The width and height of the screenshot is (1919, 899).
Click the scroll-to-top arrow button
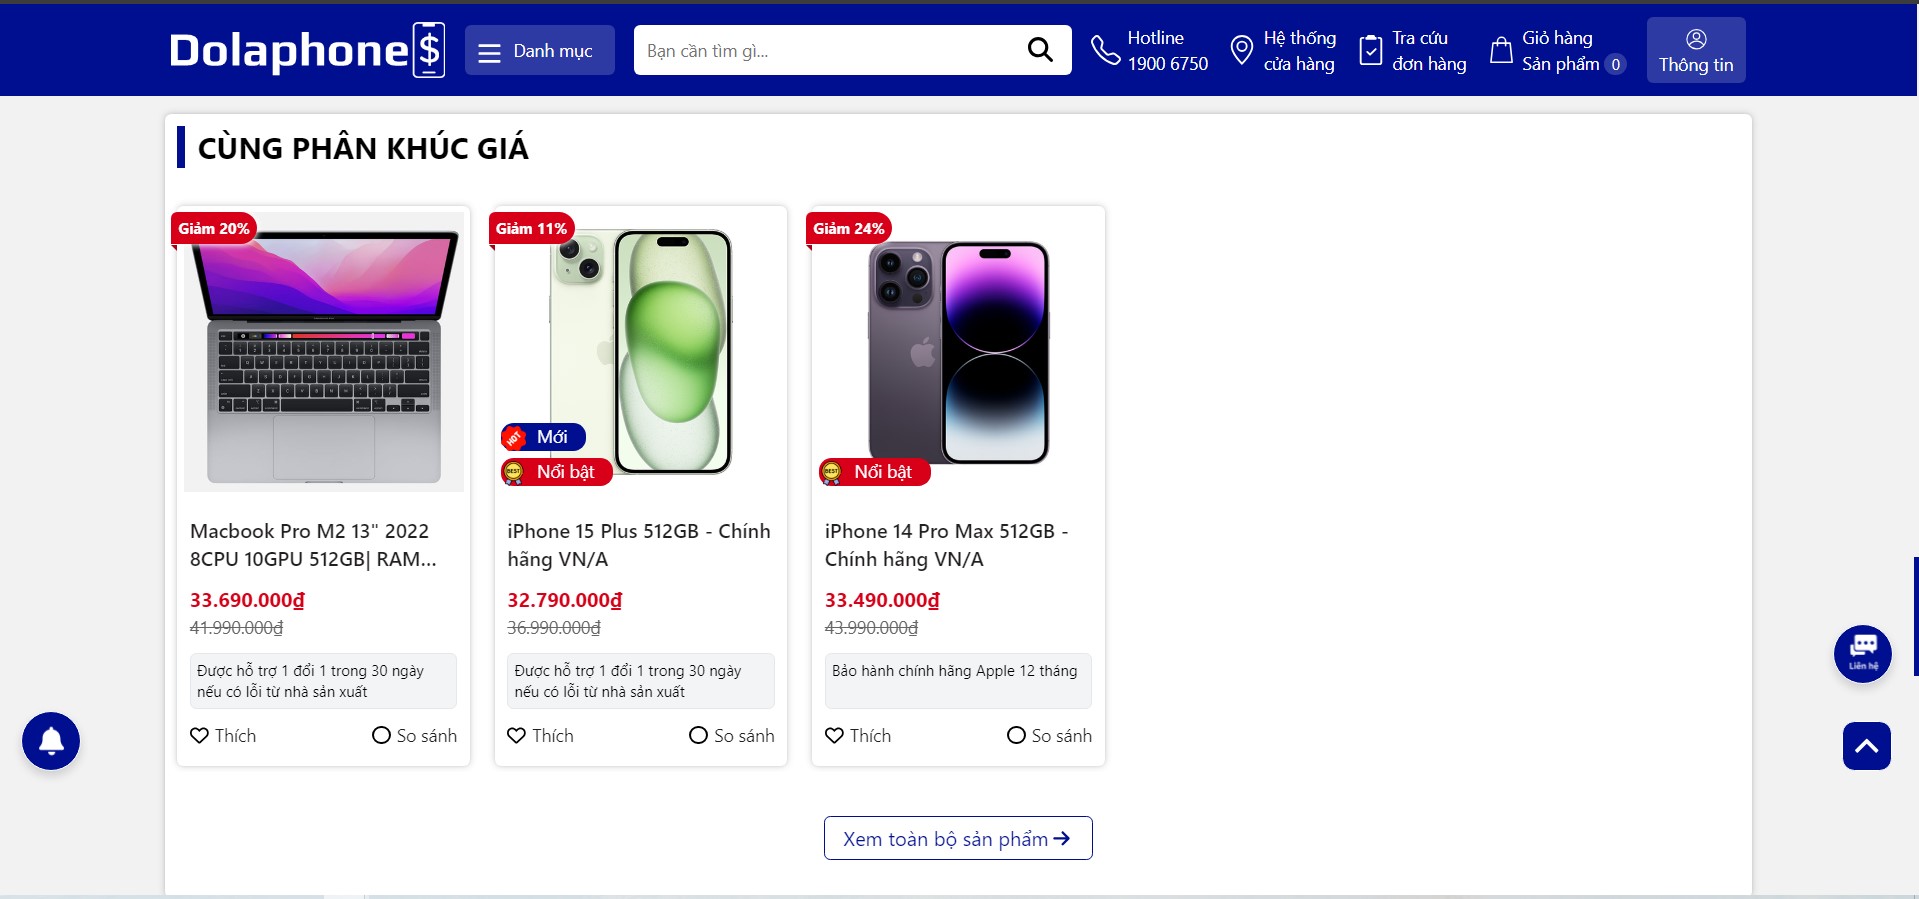coord(1866,746)
